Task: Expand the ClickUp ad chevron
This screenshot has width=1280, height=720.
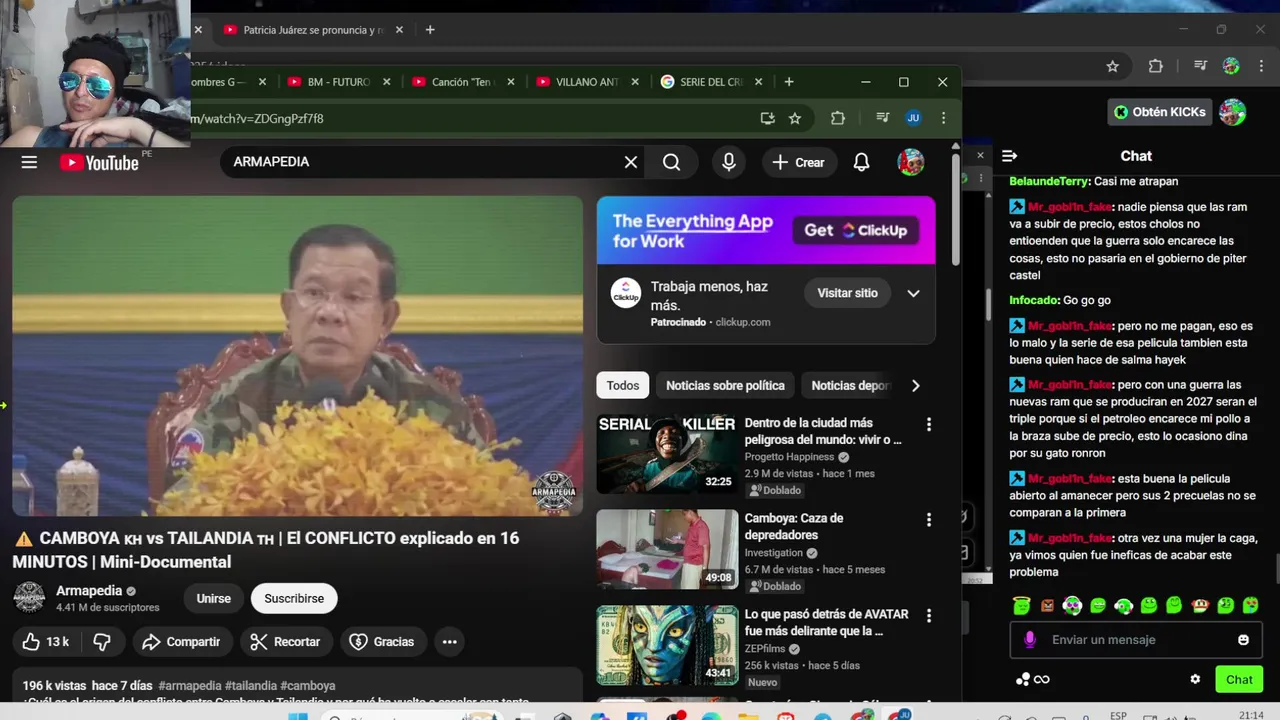Action: point(913,293)
